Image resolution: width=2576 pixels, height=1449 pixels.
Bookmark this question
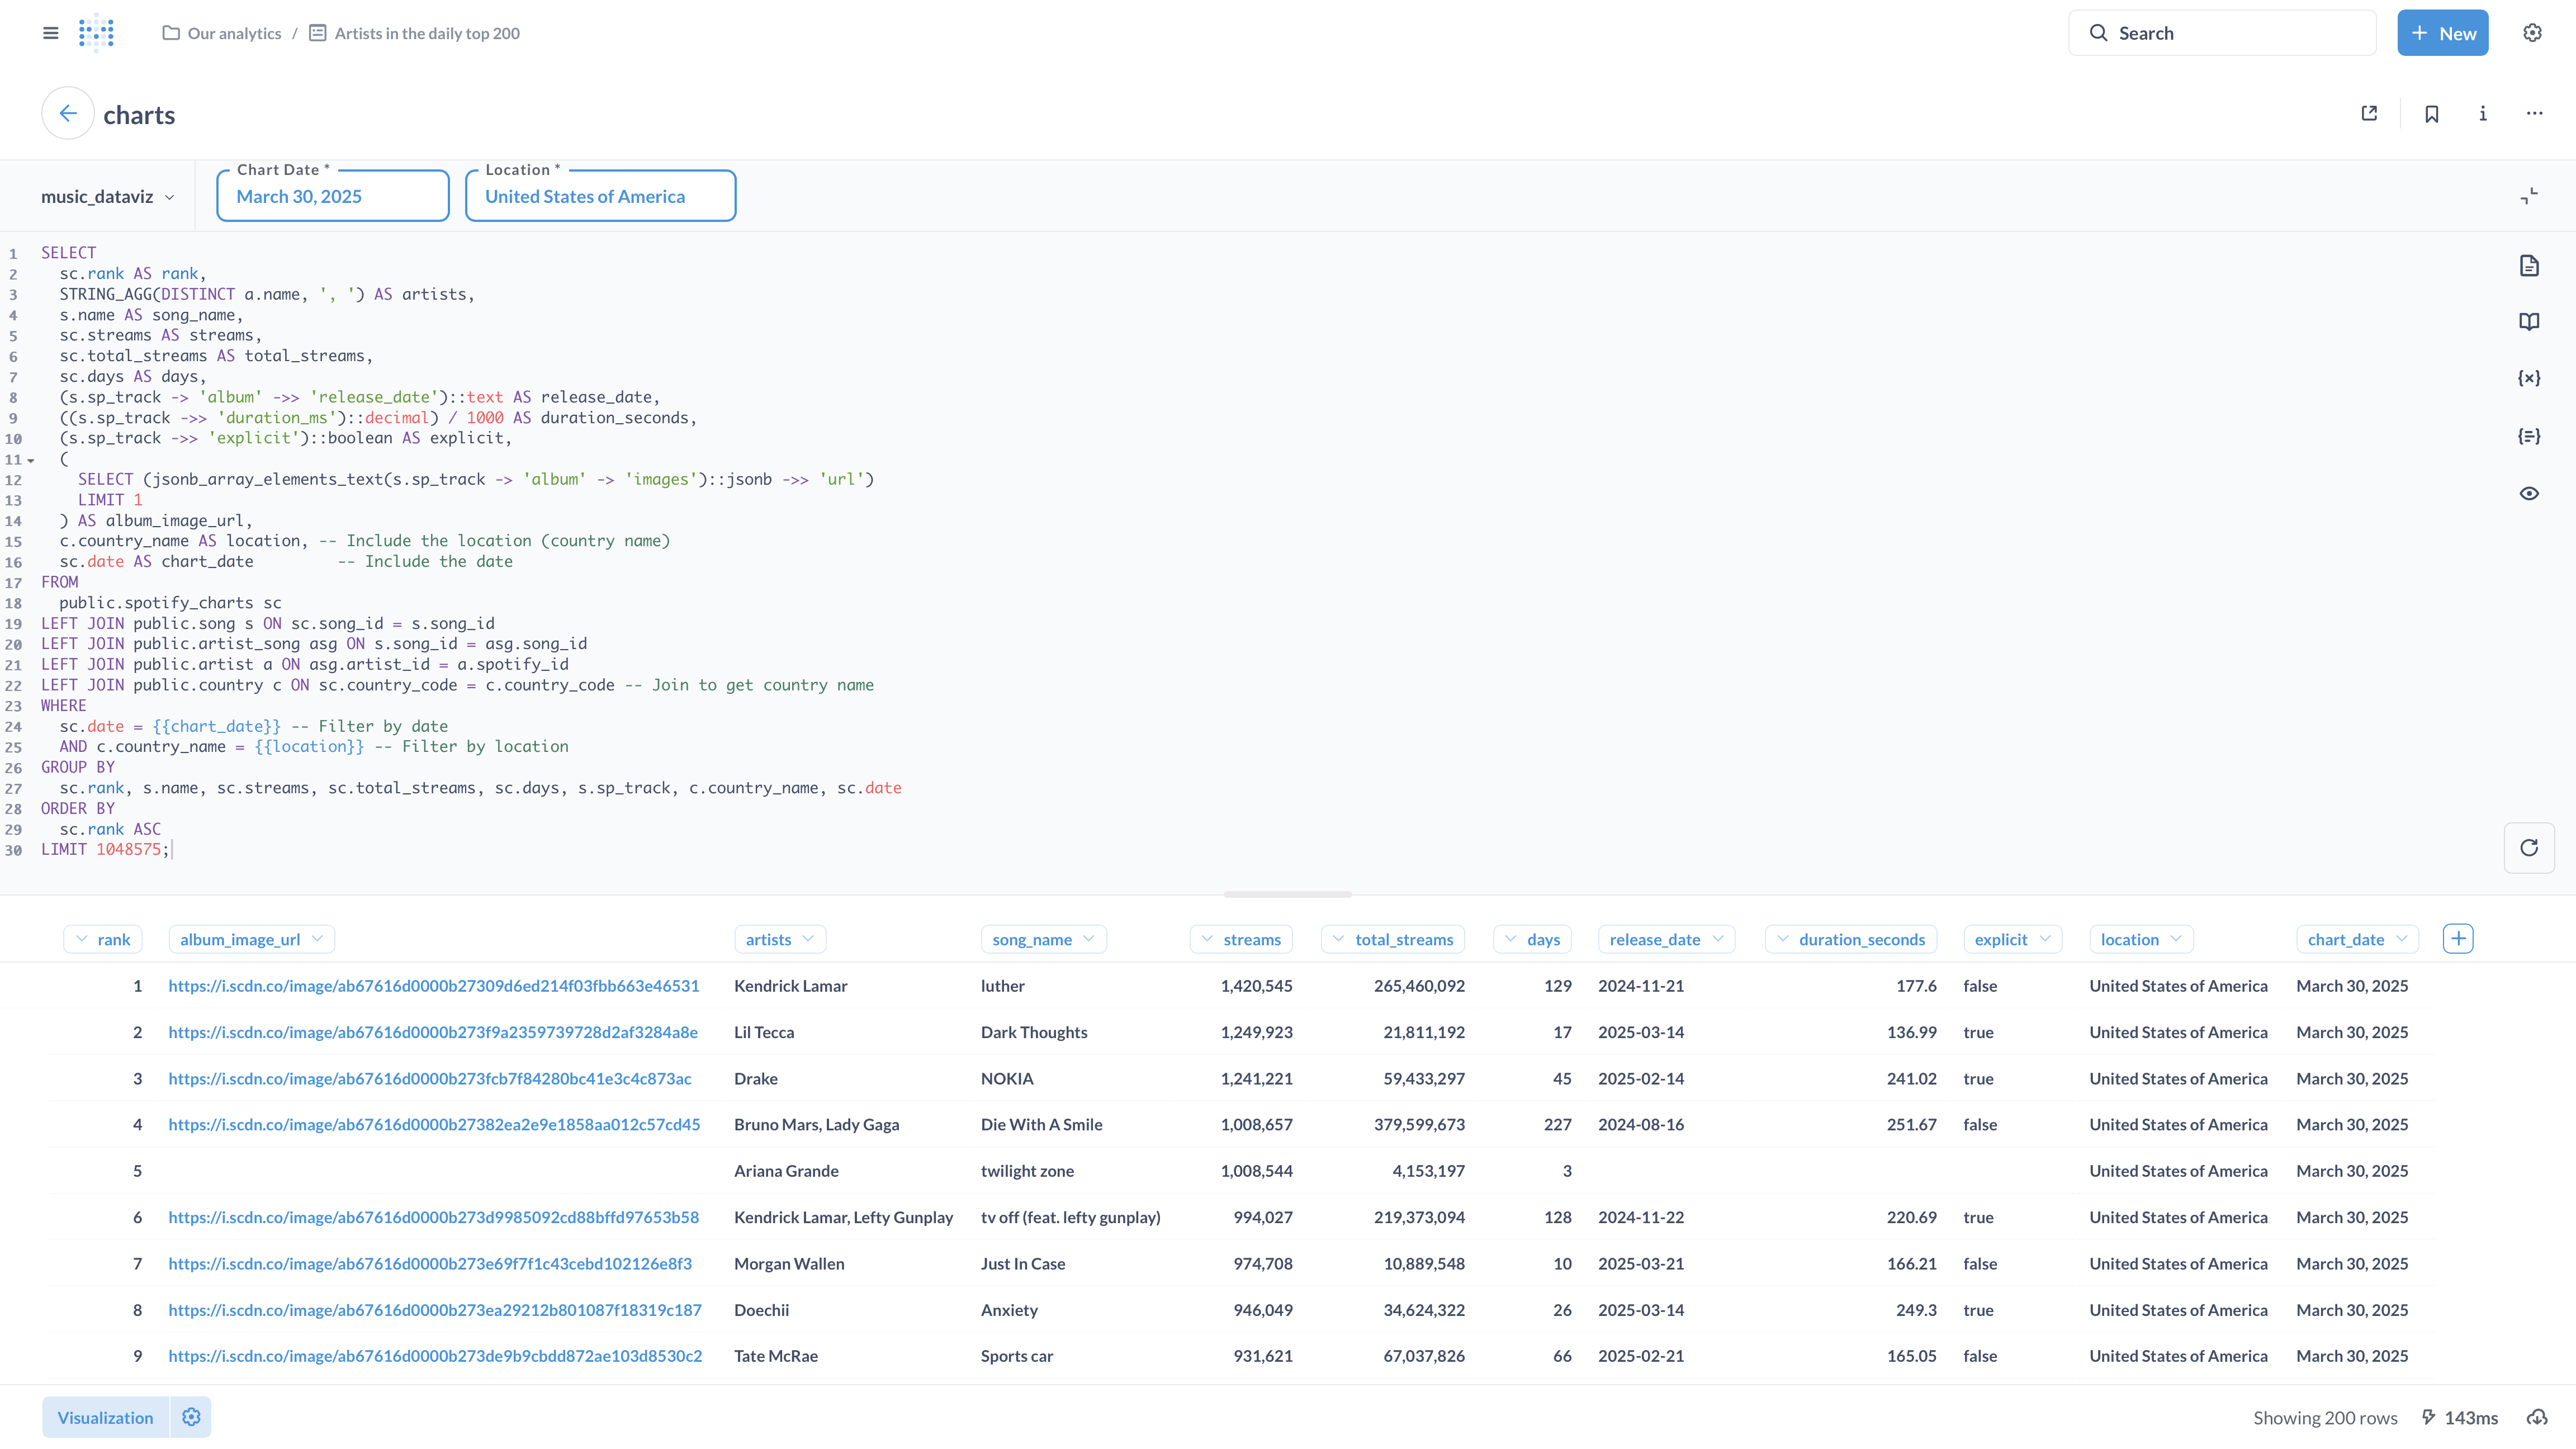pyautogui.click(x=2431, y=114)
